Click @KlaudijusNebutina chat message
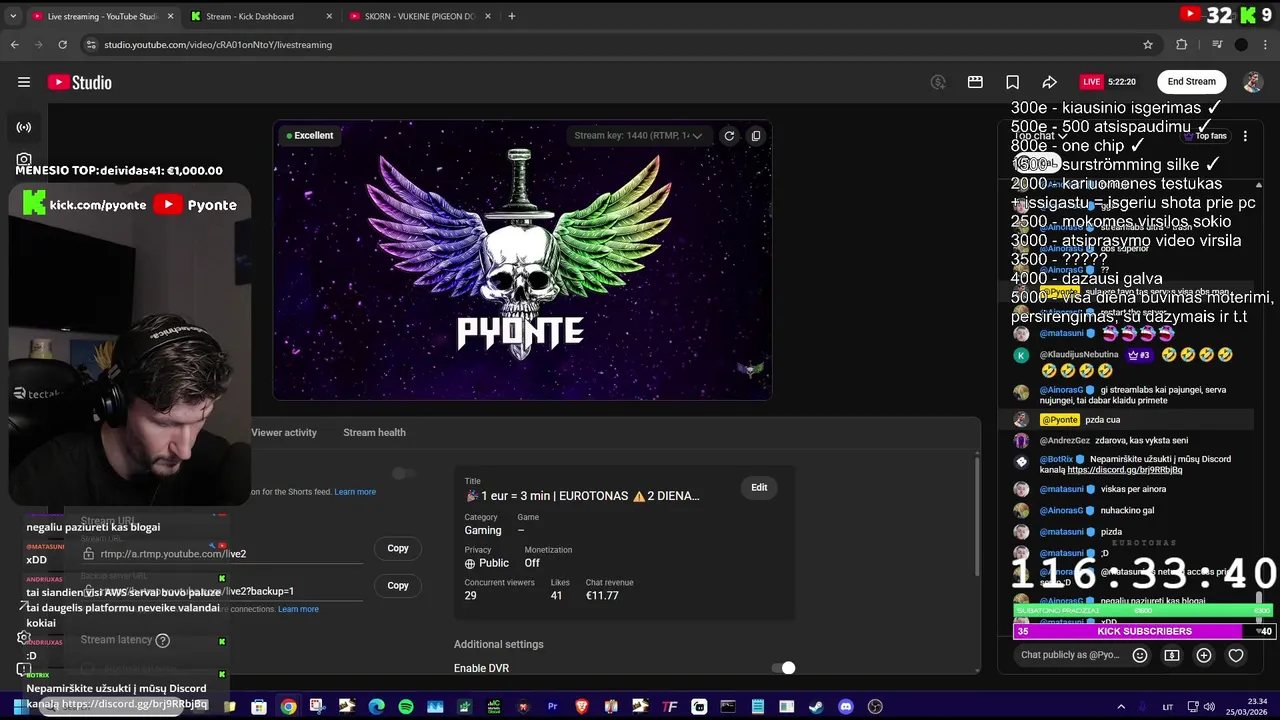 pos(1126,362)
